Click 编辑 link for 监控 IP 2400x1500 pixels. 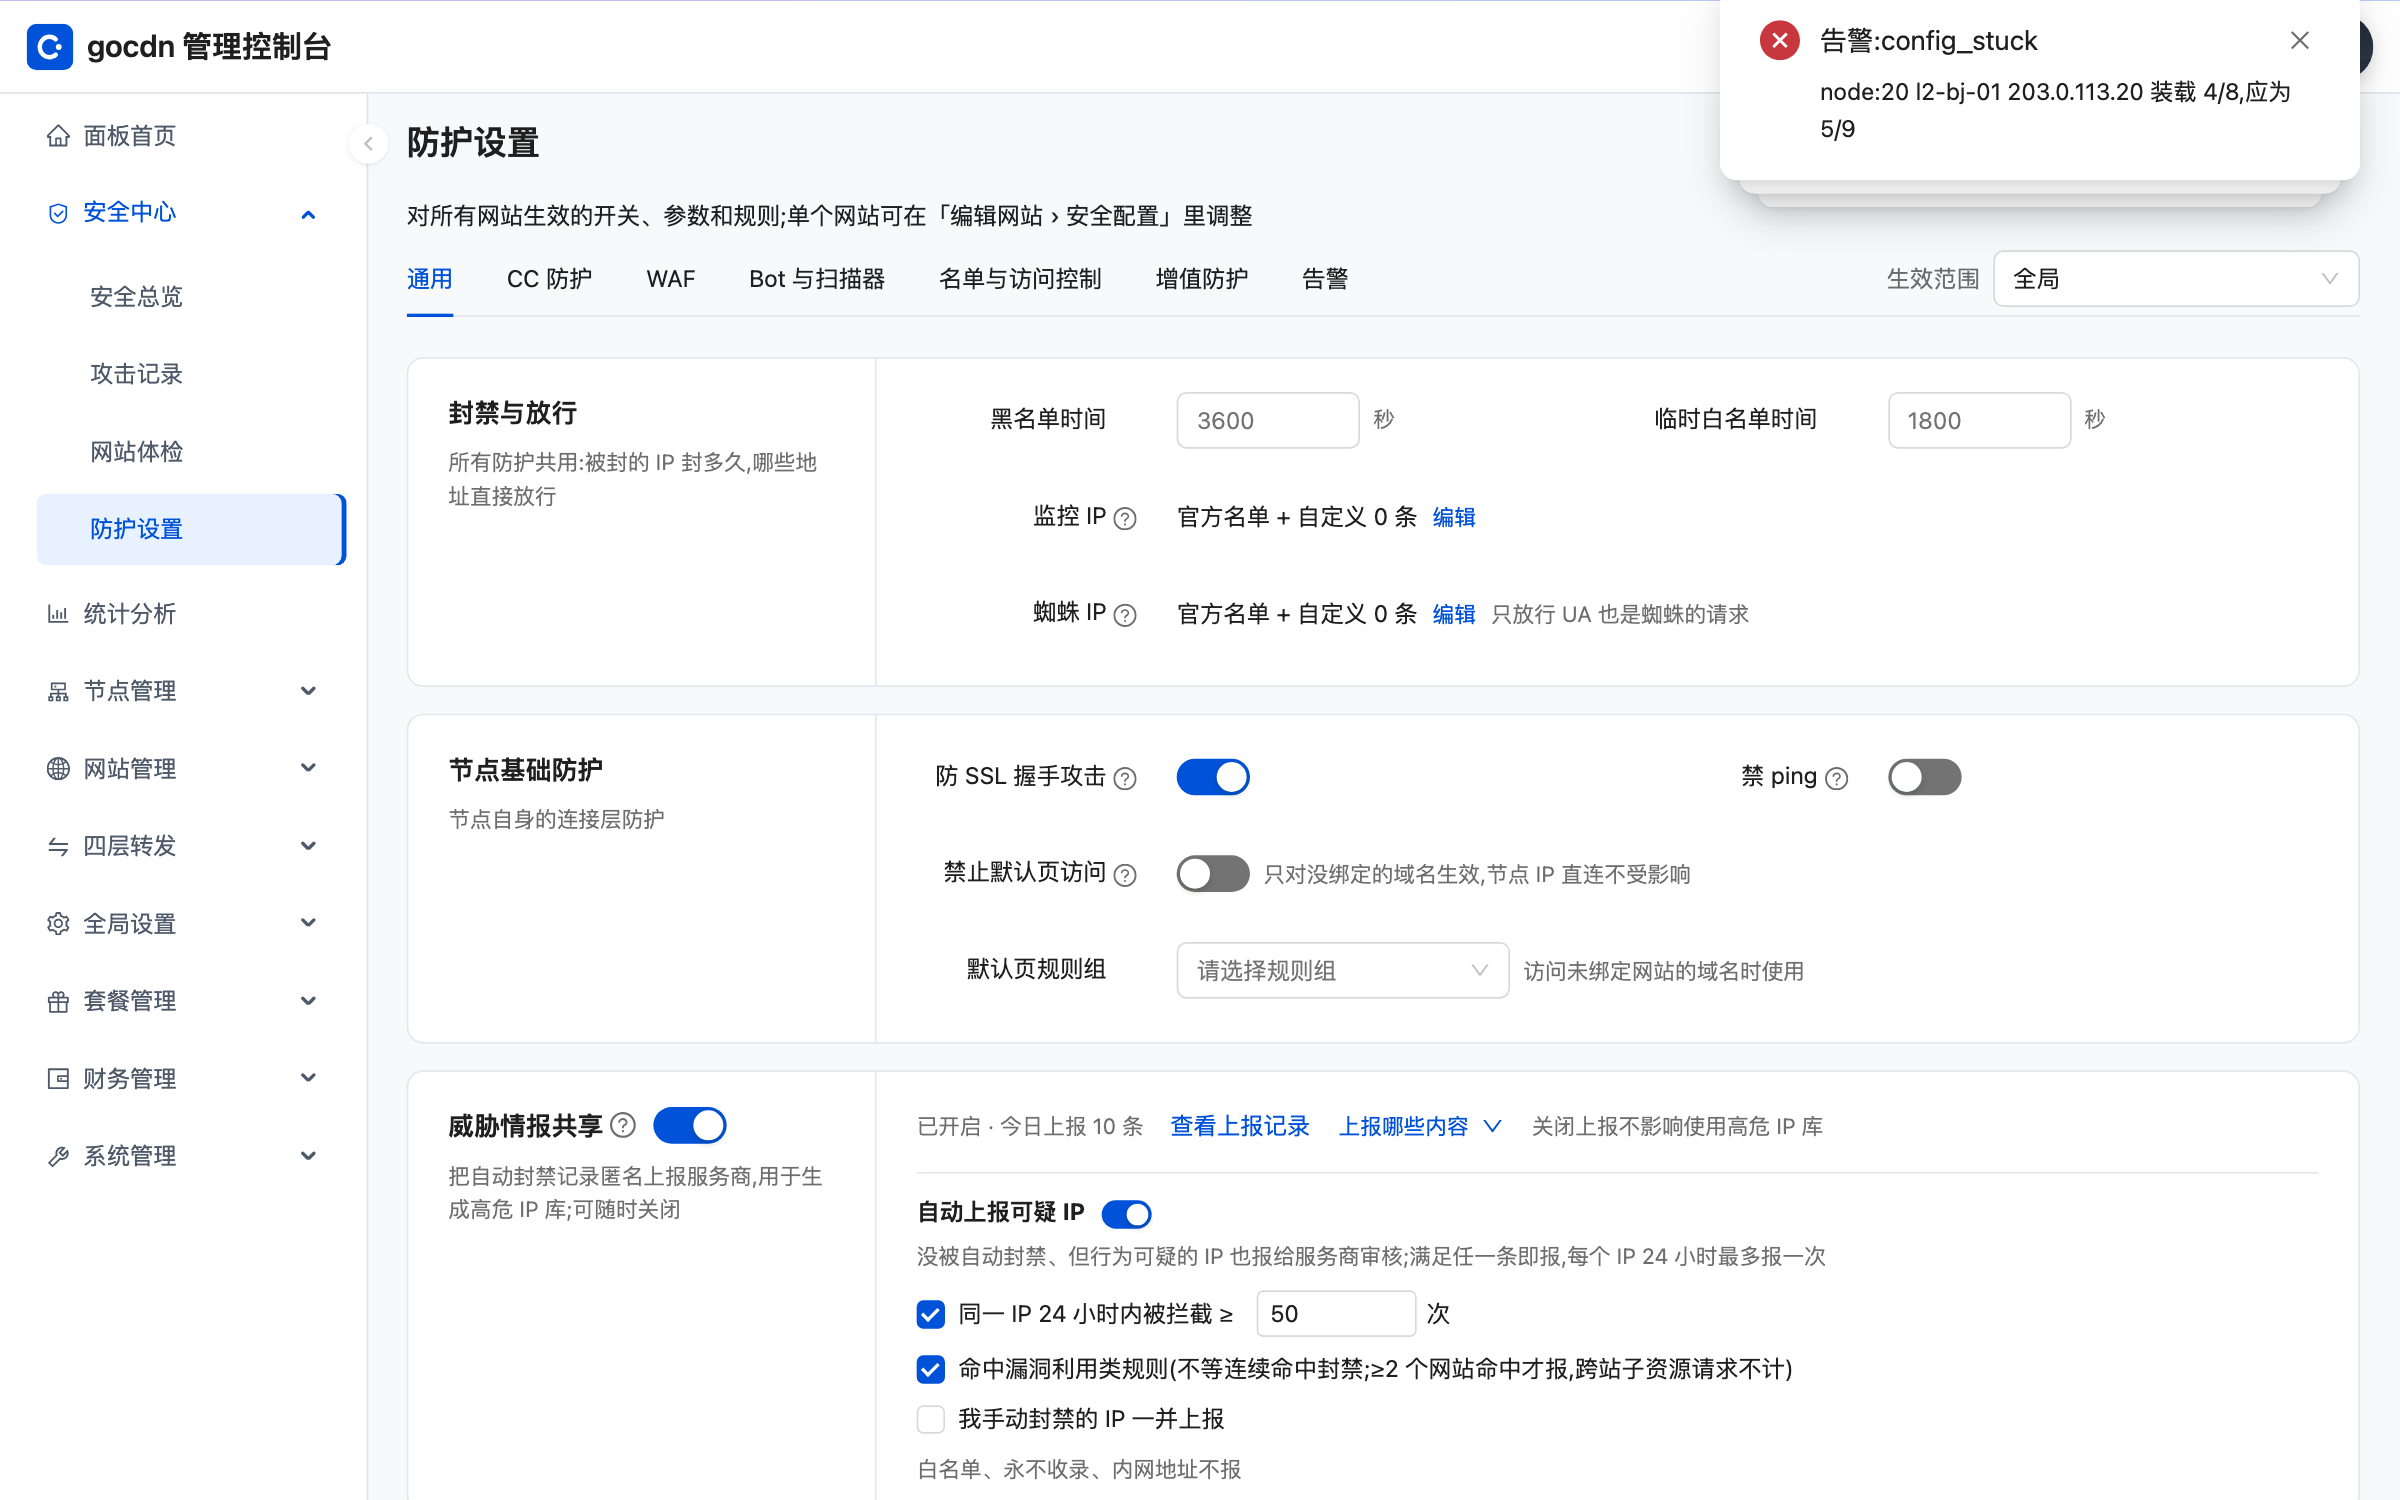[x=1454, y=517]
